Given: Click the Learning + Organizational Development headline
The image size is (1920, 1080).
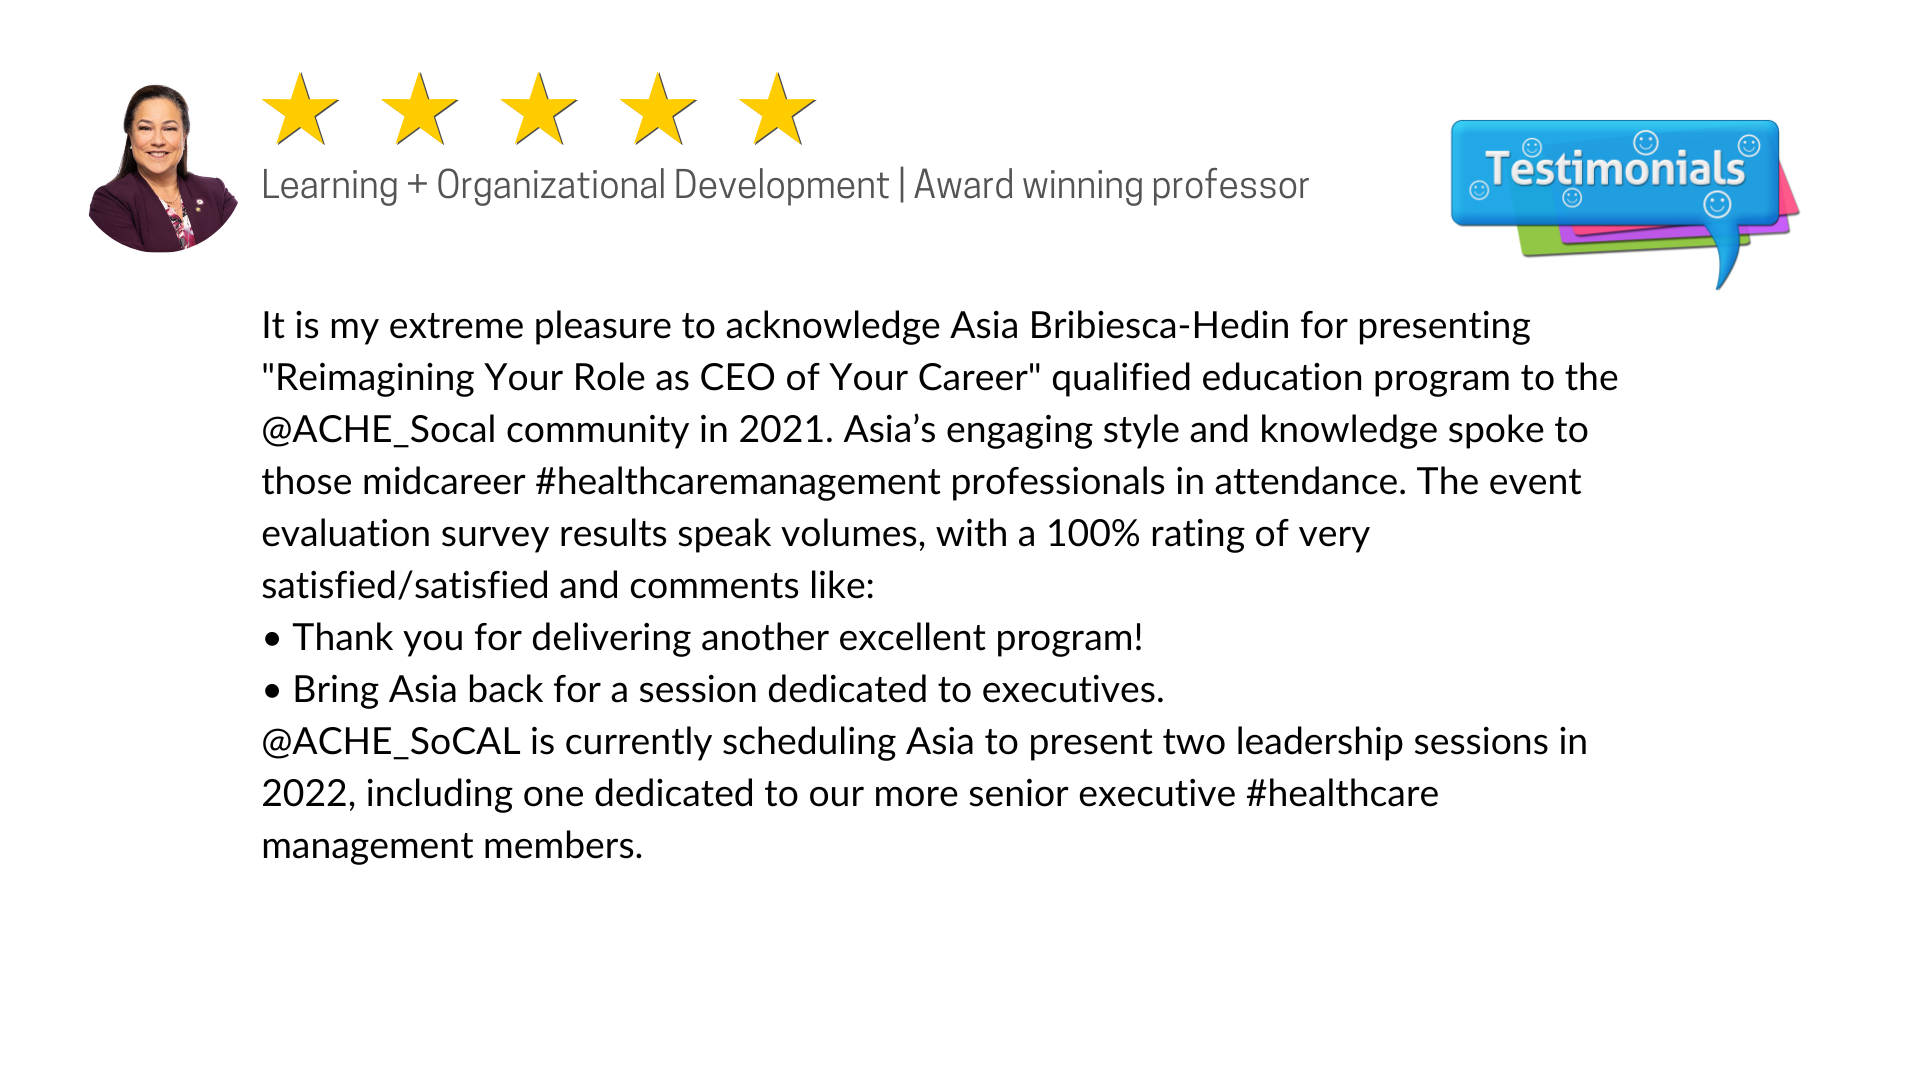Looking at the screenshot, I should coord(575,185).
